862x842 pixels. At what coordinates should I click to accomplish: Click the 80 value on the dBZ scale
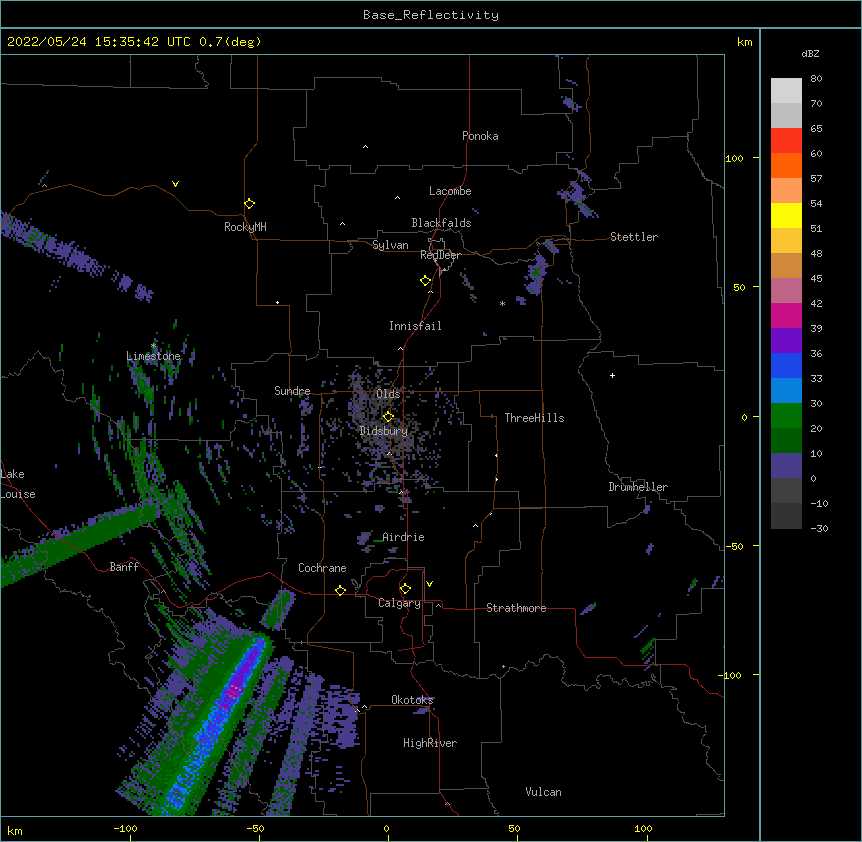tap(816, 79)
